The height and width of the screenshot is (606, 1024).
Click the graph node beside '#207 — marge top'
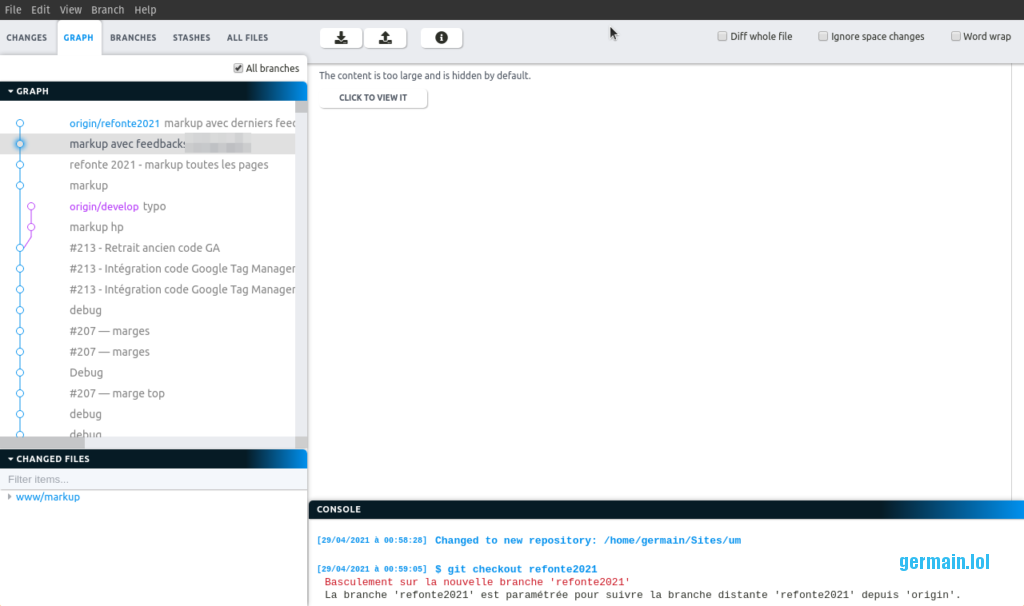tap(20, 394)
